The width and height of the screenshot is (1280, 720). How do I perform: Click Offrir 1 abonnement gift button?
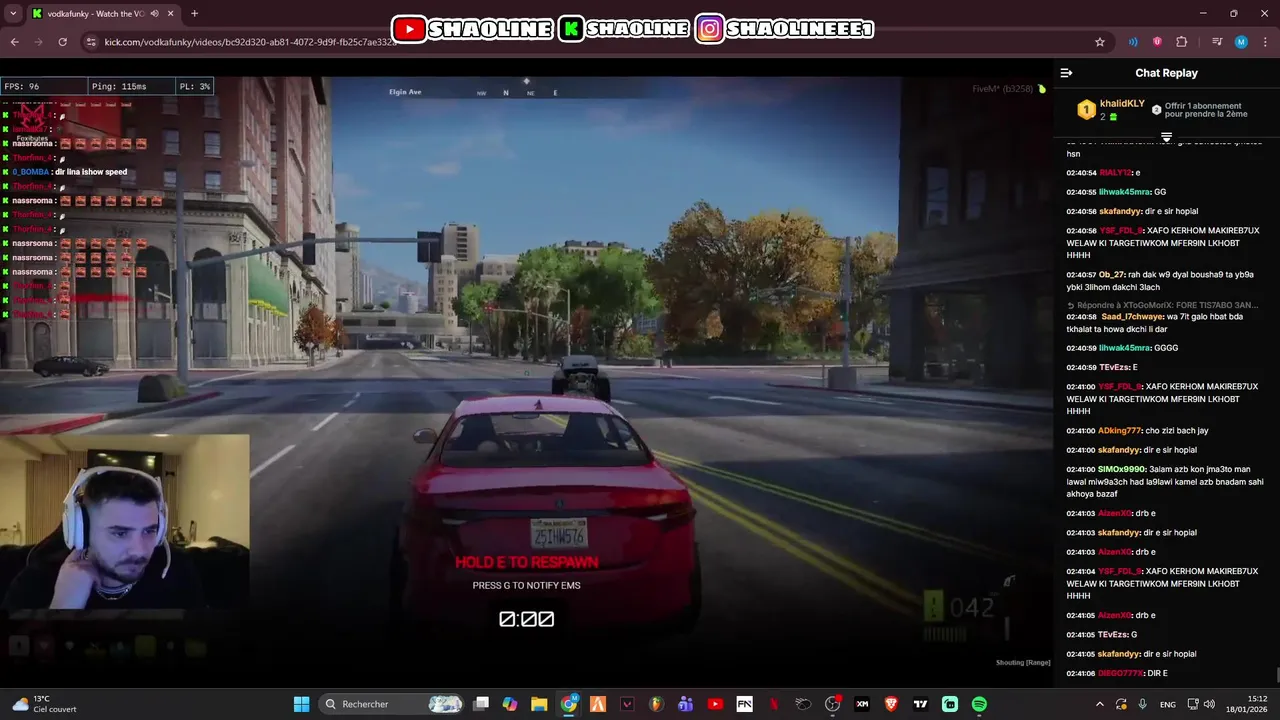pyautogui.click(x=1200, y=110)
